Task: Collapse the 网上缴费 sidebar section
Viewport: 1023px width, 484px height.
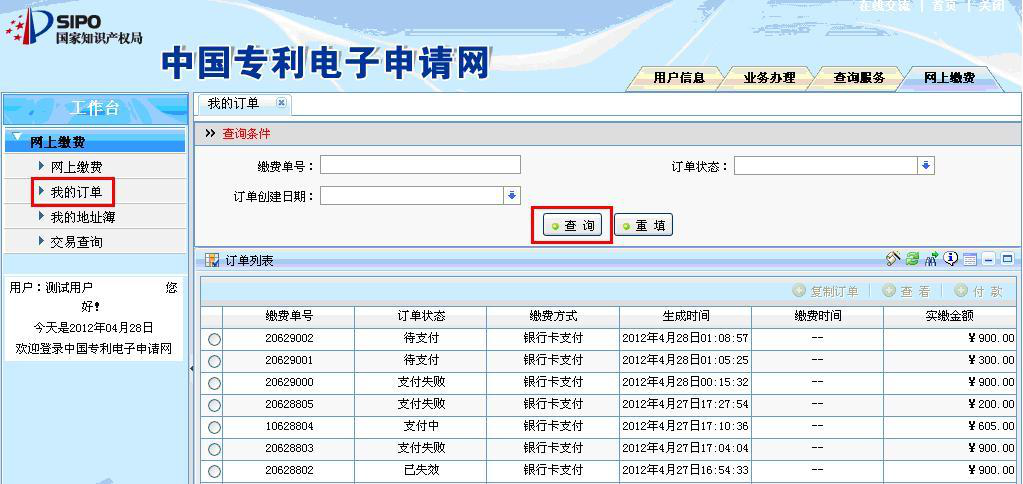Action: point(17,140)
